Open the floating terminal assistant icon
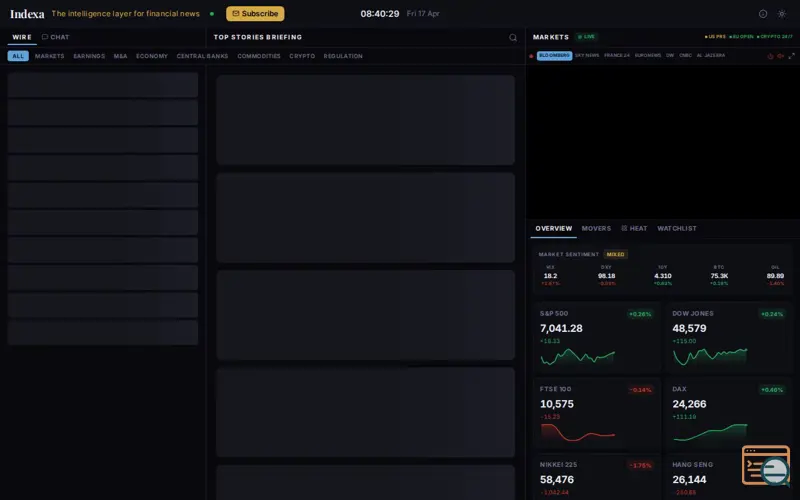This screenshot has width=800, height=500. (x=766, y=465)
